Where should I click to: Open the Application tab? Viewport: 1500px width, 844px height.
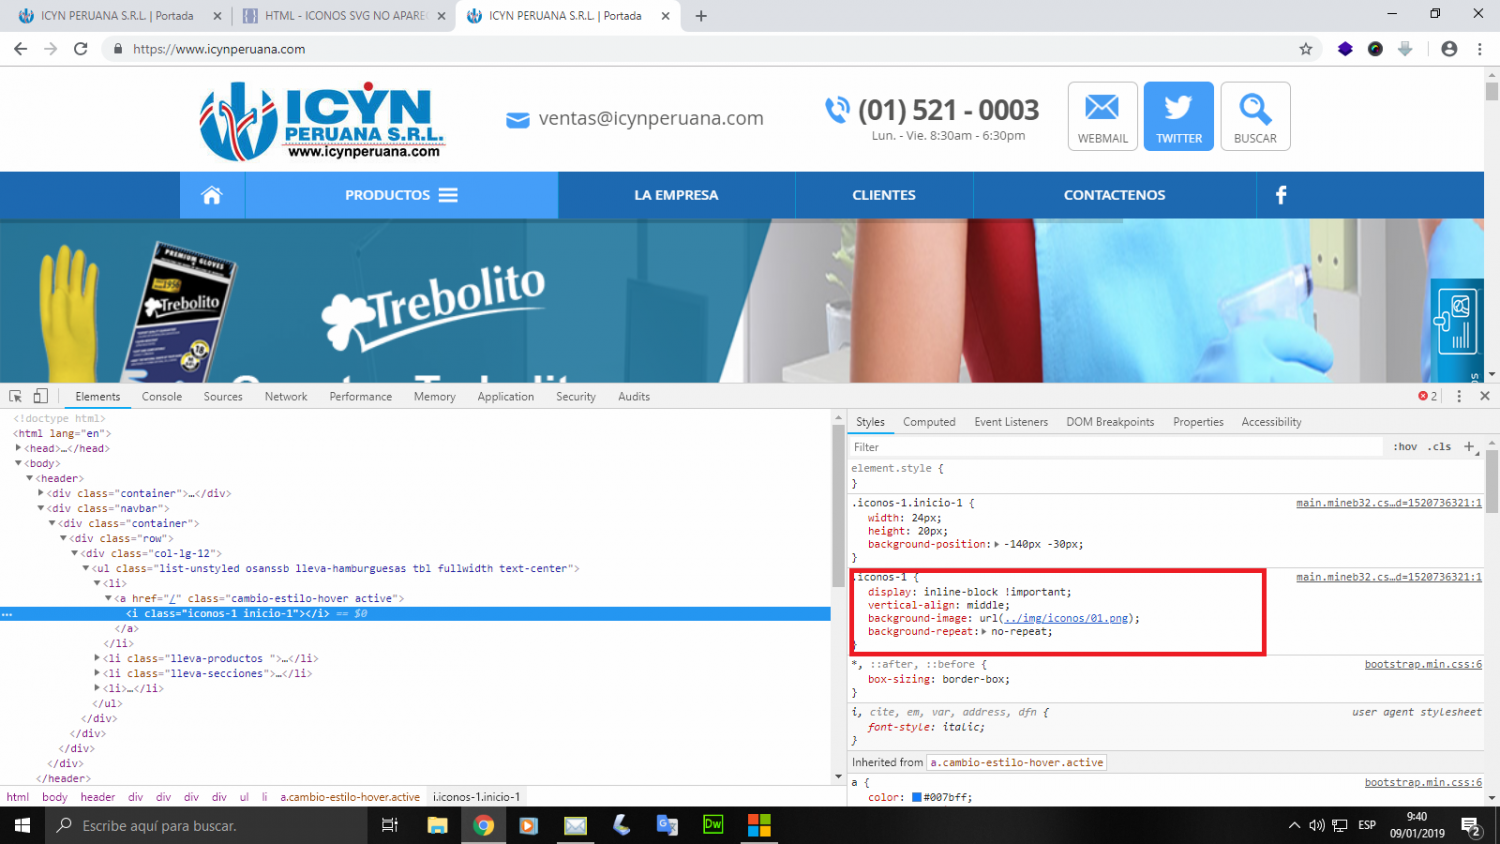coord(506,396)
